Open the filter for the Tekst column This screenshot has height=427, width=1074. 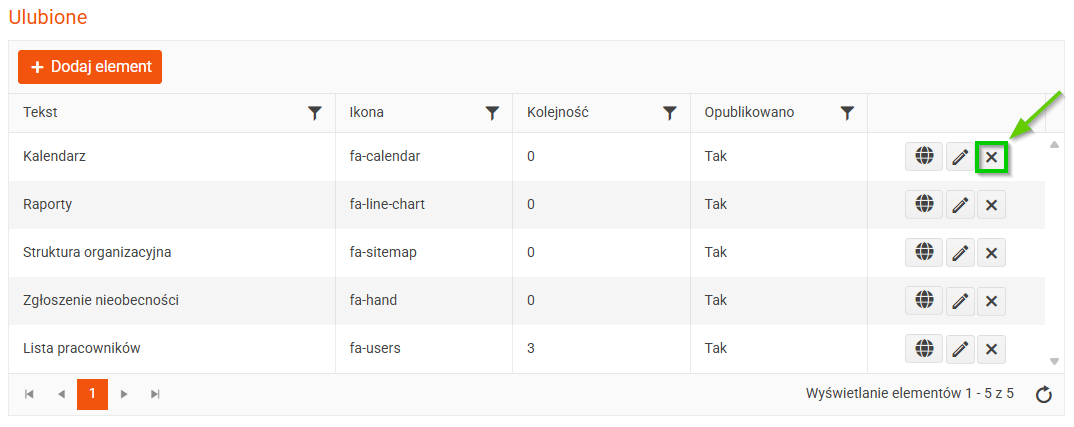314,114
